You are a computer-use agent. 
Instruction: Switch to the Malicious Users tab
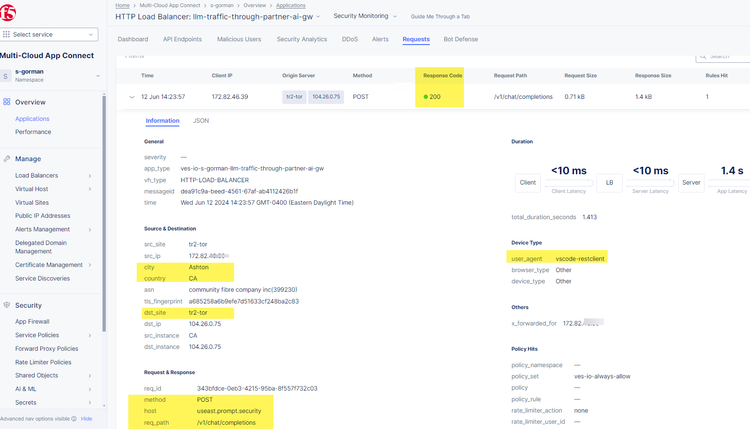[239, 39]
